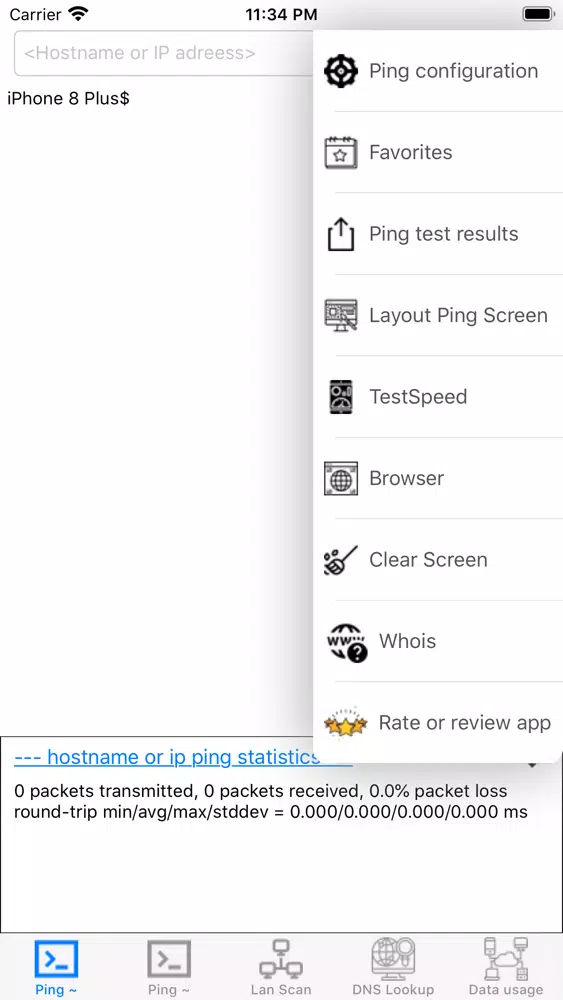Click the Browser globe icon
Image resolution: width=563 pixels, height=1000 pixels.
(341, 478)
